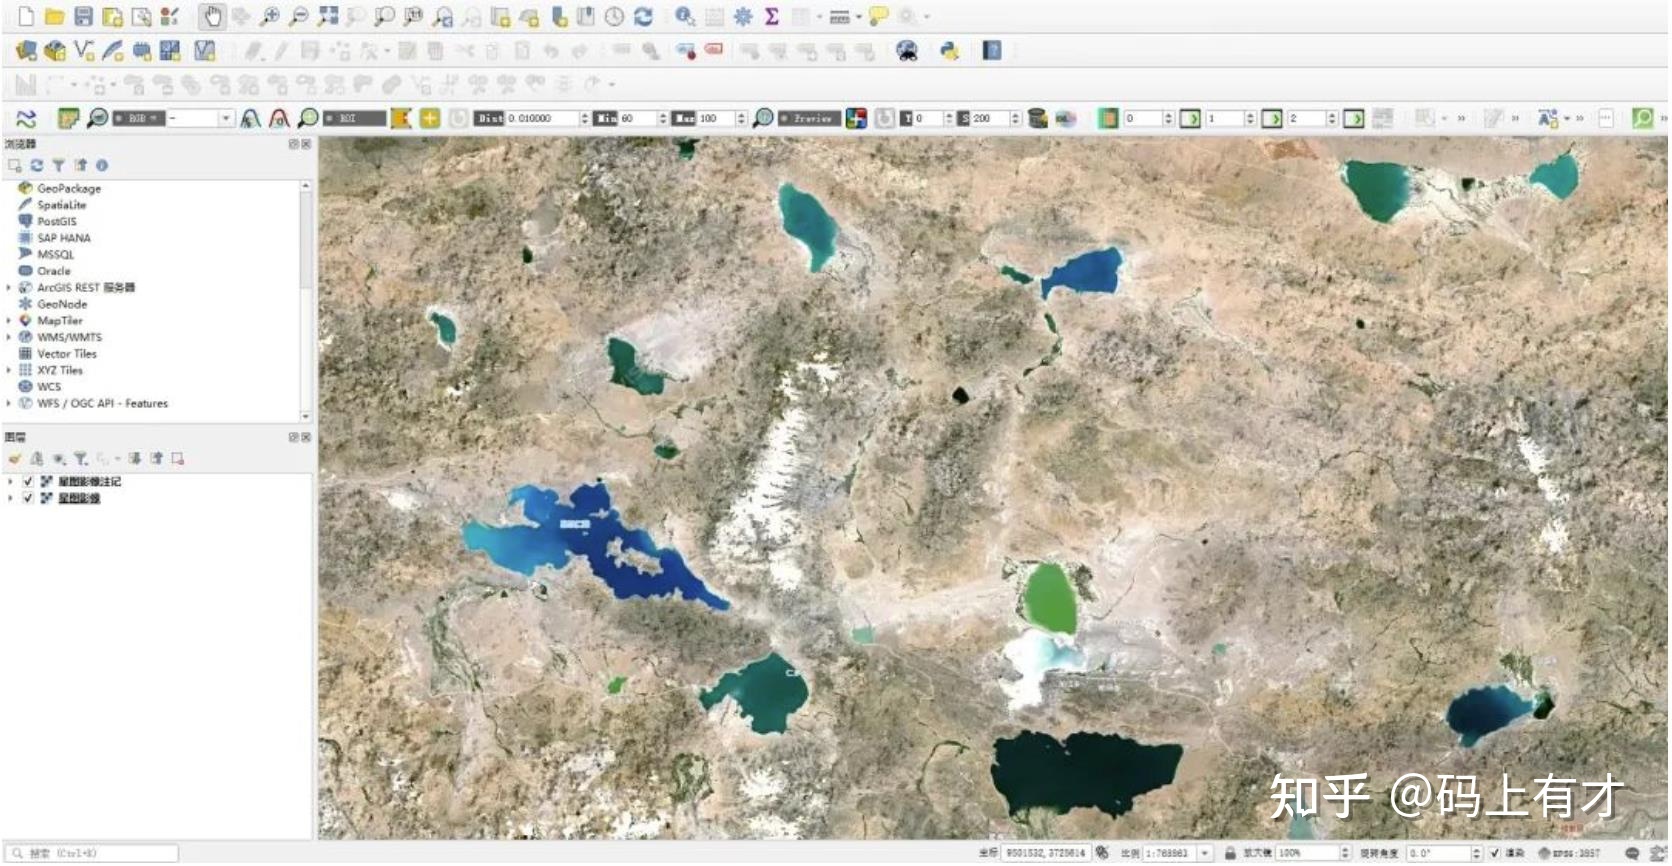Select GeoPackage in the Browser tree

click(68, 188)
